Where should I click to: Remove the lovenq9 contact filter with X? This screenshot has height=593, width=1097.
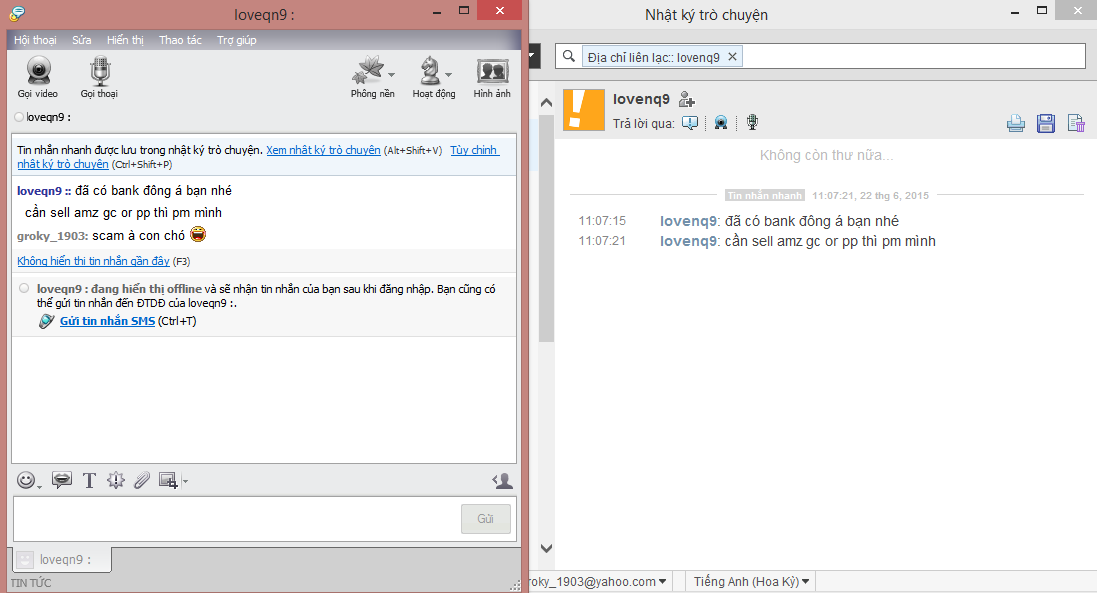pyautogui.click(x=732, y=57)
